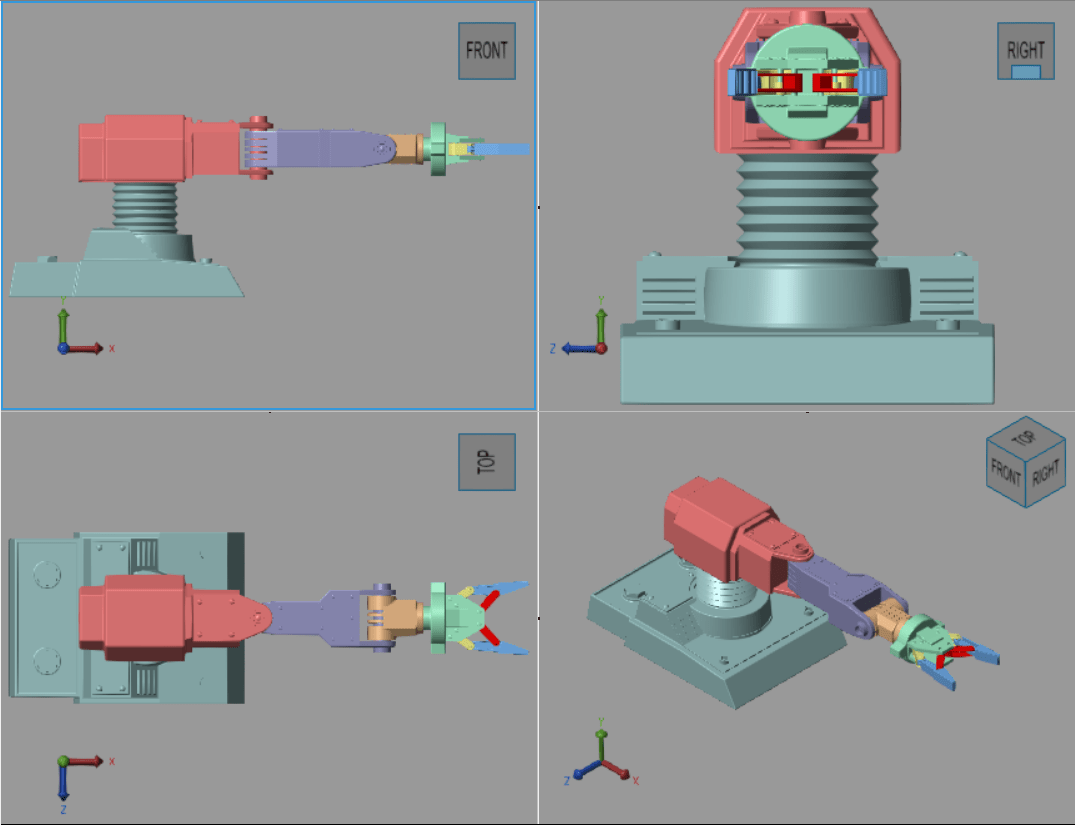Select the green gripper flange in TOP viewport

point(438,618)
